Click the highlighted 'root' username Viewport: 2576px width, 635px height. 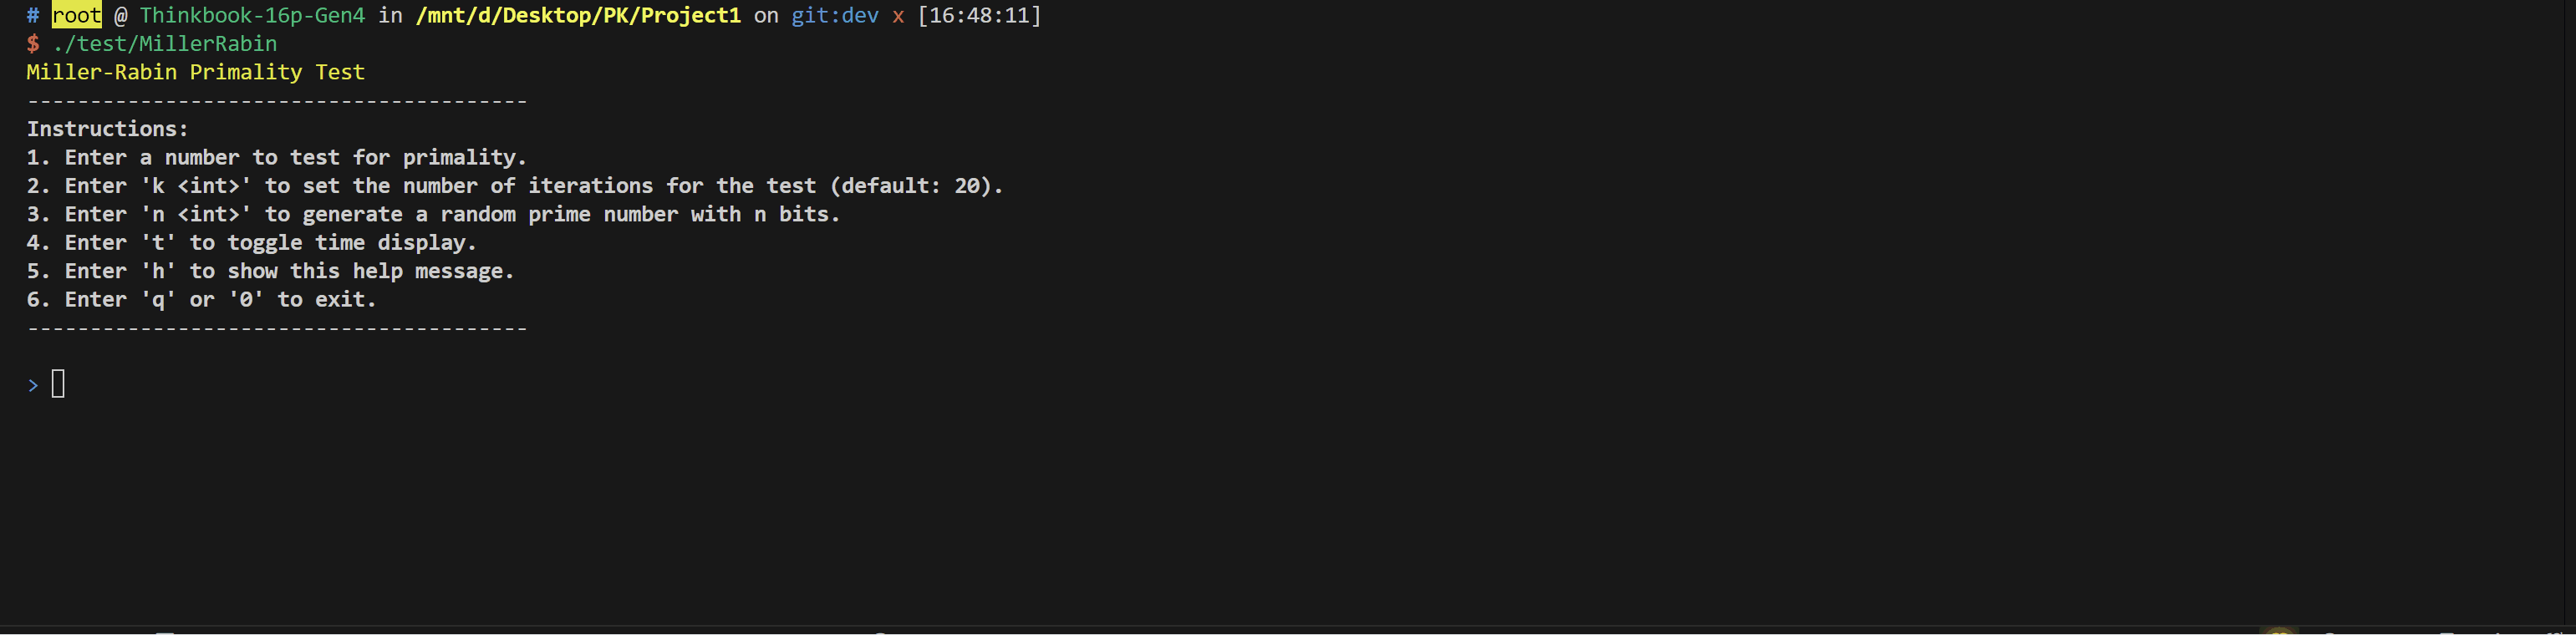[x=77, y=16]
